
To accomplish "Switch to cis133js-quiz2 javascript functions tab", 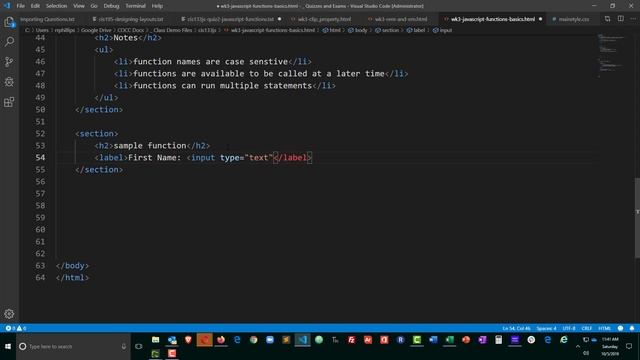I will 231,19.
